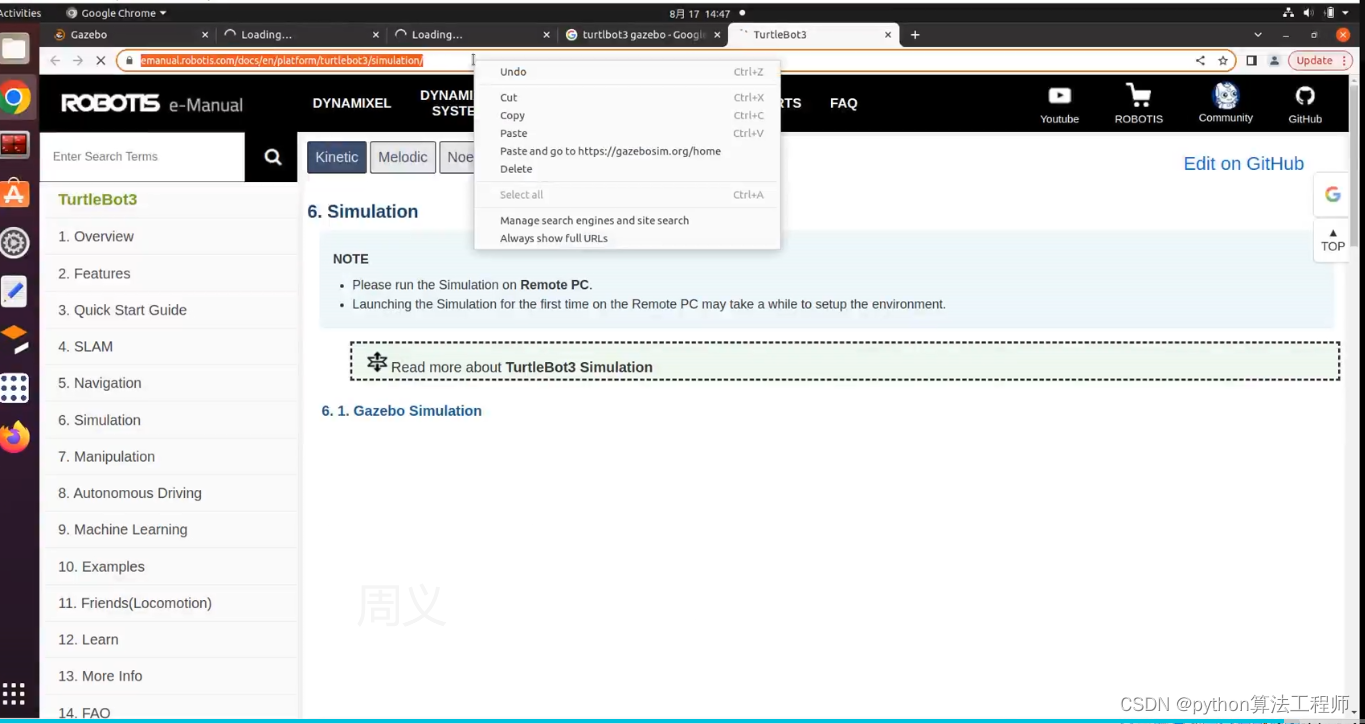Choose Manage search engines and site search
1365x724 pixels.
tap(627, 220)
